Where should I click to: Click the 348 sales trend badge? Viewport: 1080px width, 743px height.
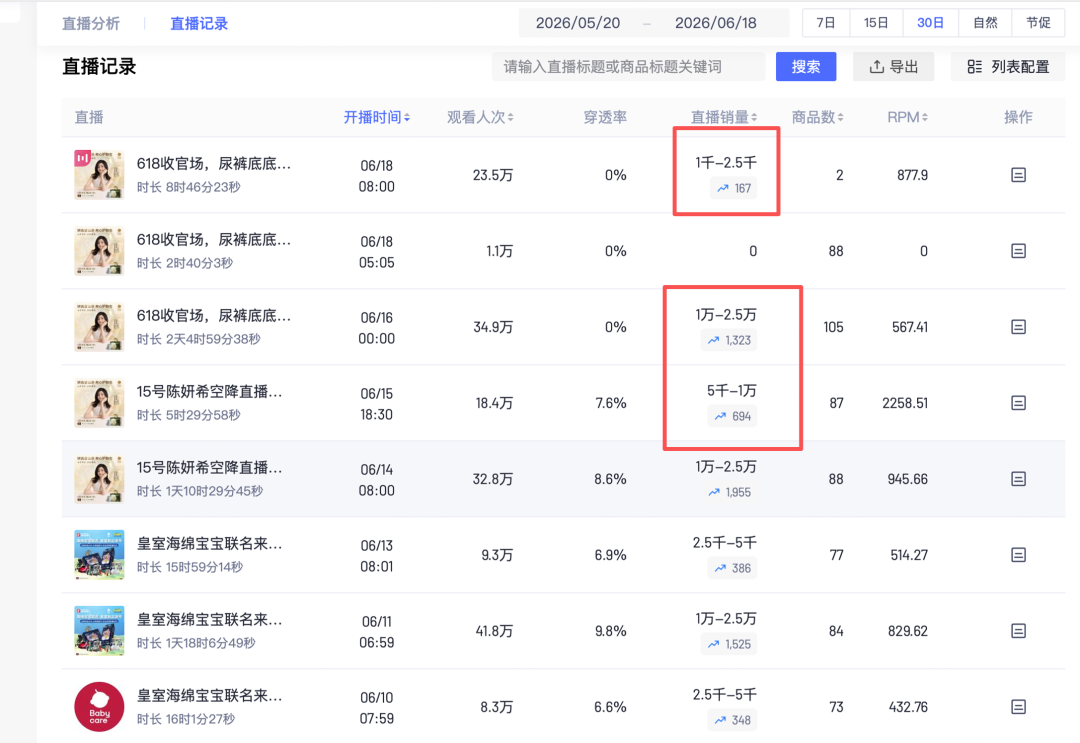coord(732,720)
